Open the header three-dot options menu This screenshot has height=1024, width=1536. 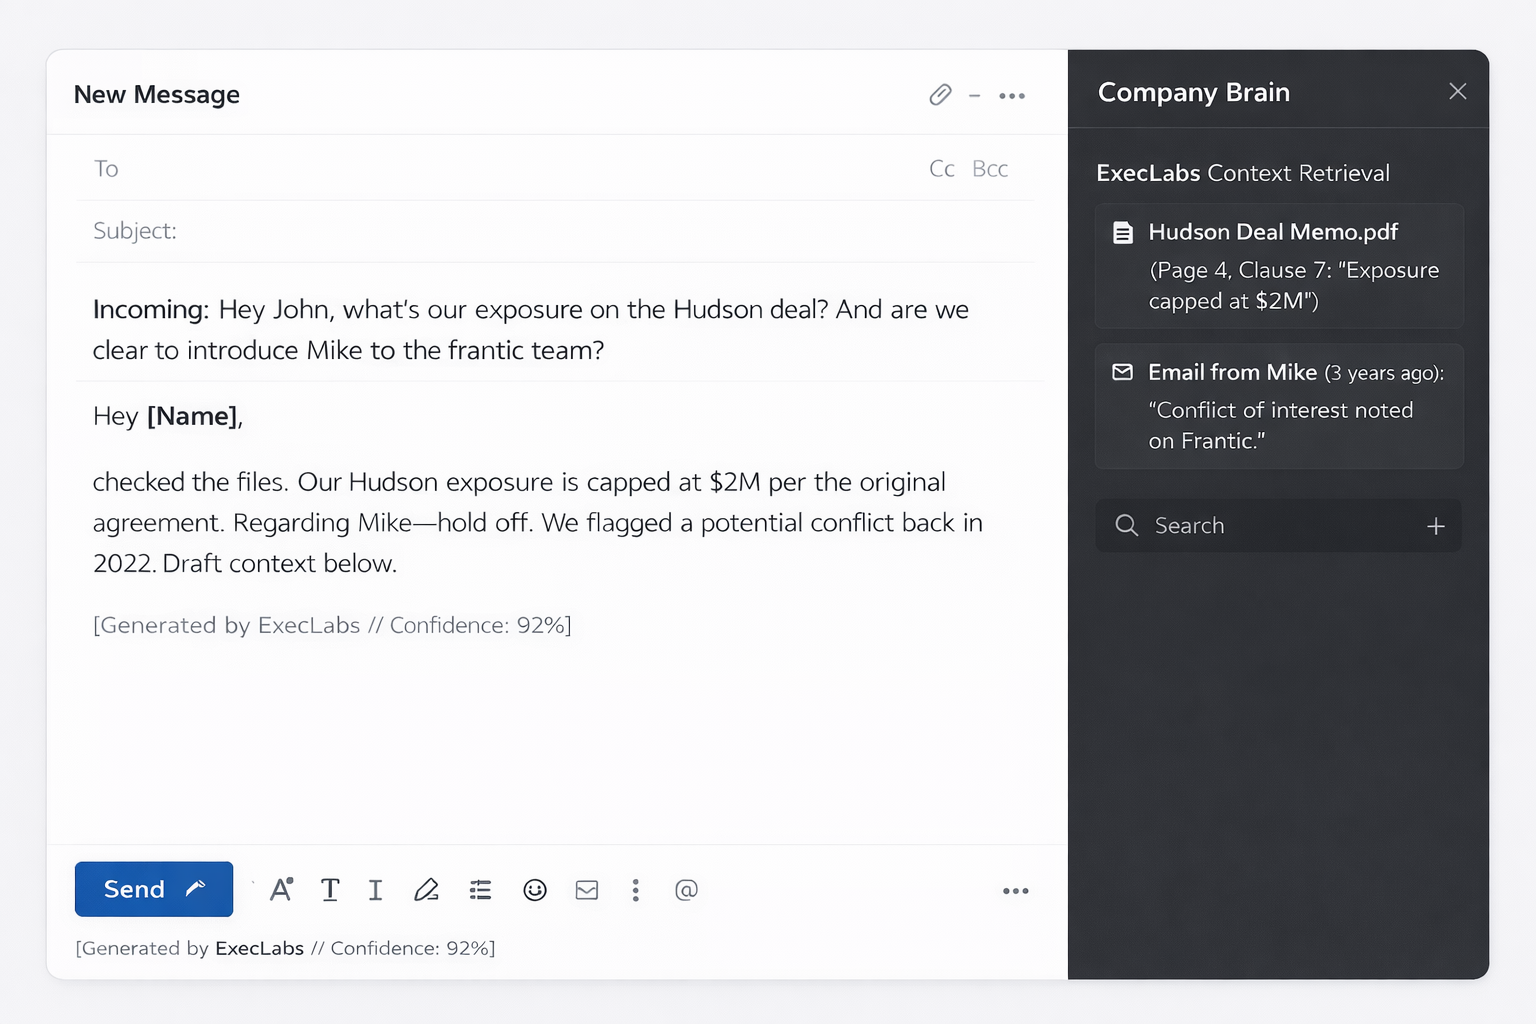tap(1012, 96)
